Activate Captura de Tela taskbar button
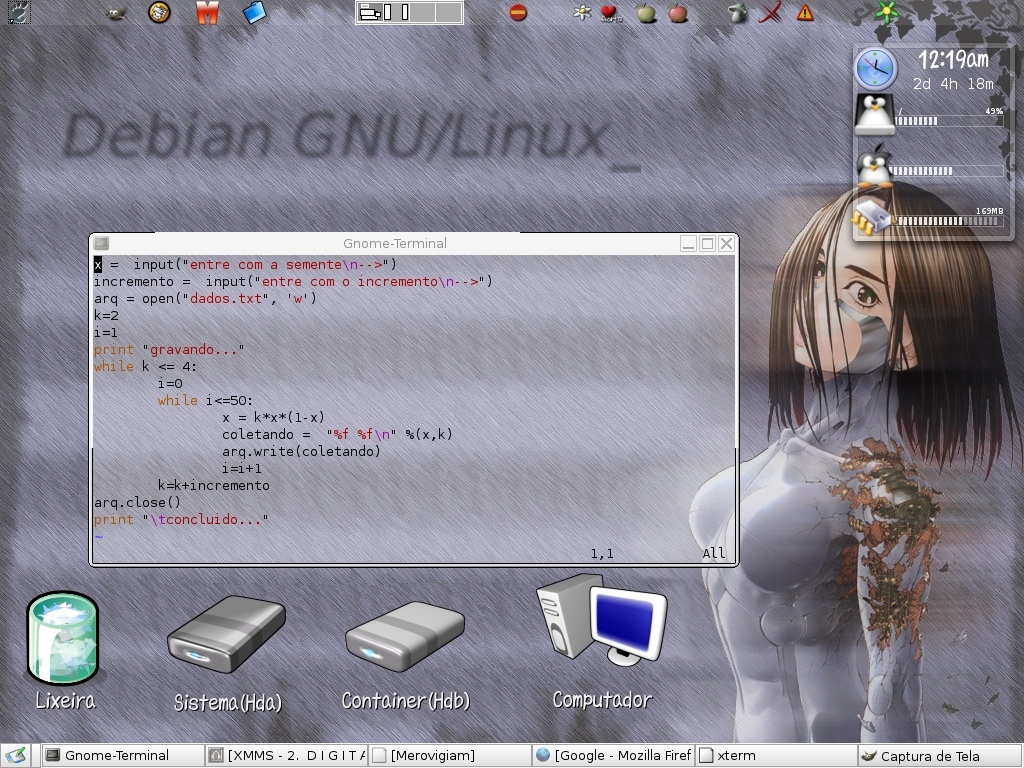The width and height of the screenshot is (1024, 768). pyautogui.click(x=939, y=756)
